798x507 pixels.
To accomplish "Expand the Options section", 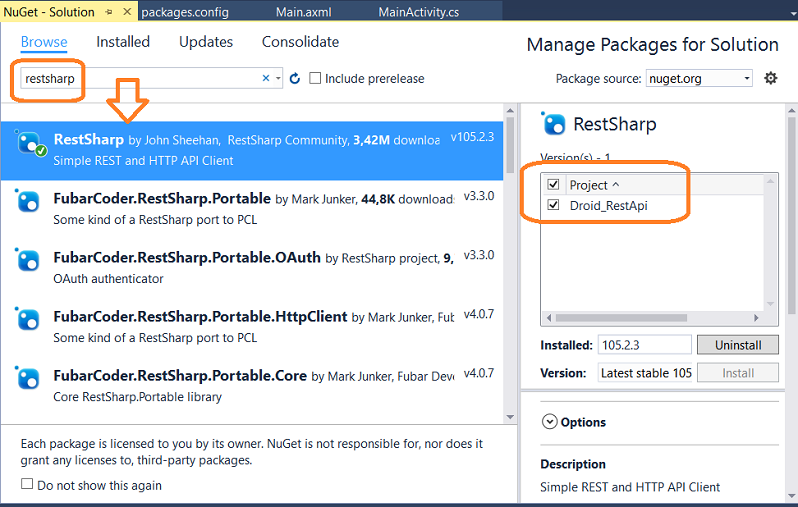I will point(549,421).
